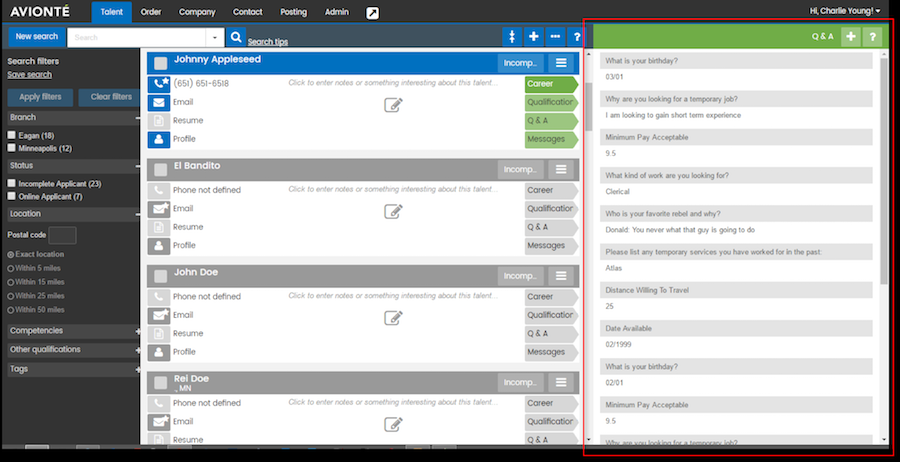Click the phone icon for Johnny Appleseed
The width and height of the screenshot is (900, 462).
(x=158, y=84)
